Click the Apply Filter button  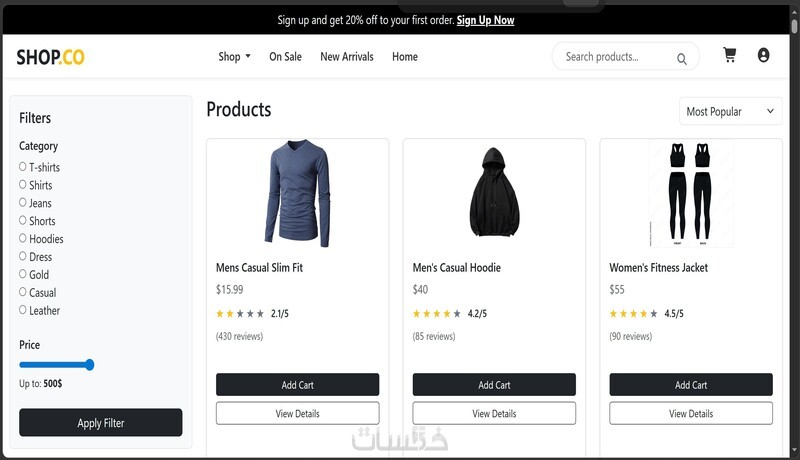tap(101, 423)
